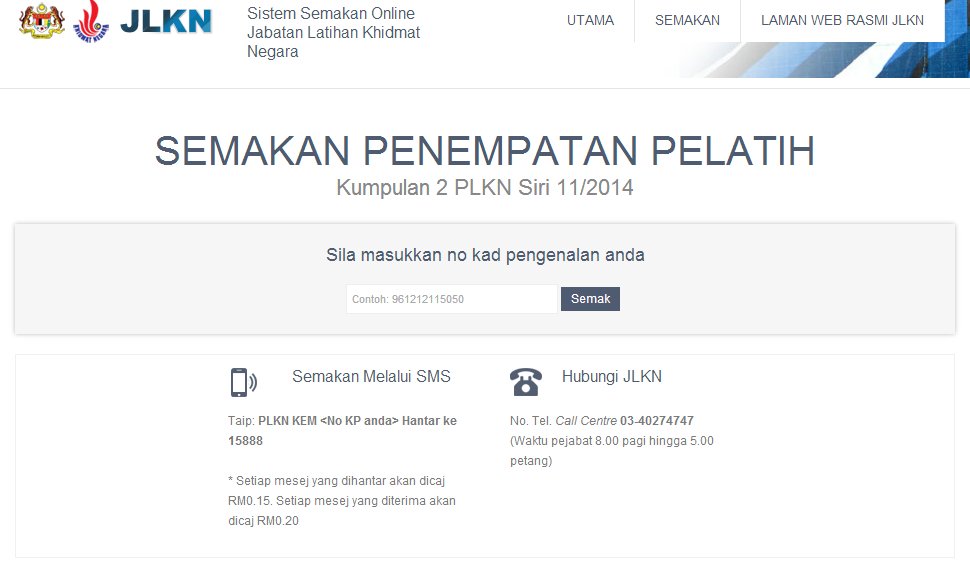The image size is (970, 573).
Task: Click the SEMAKAN PENEMPATAN PELATIH heading
Action: click(x=485, y=151)
